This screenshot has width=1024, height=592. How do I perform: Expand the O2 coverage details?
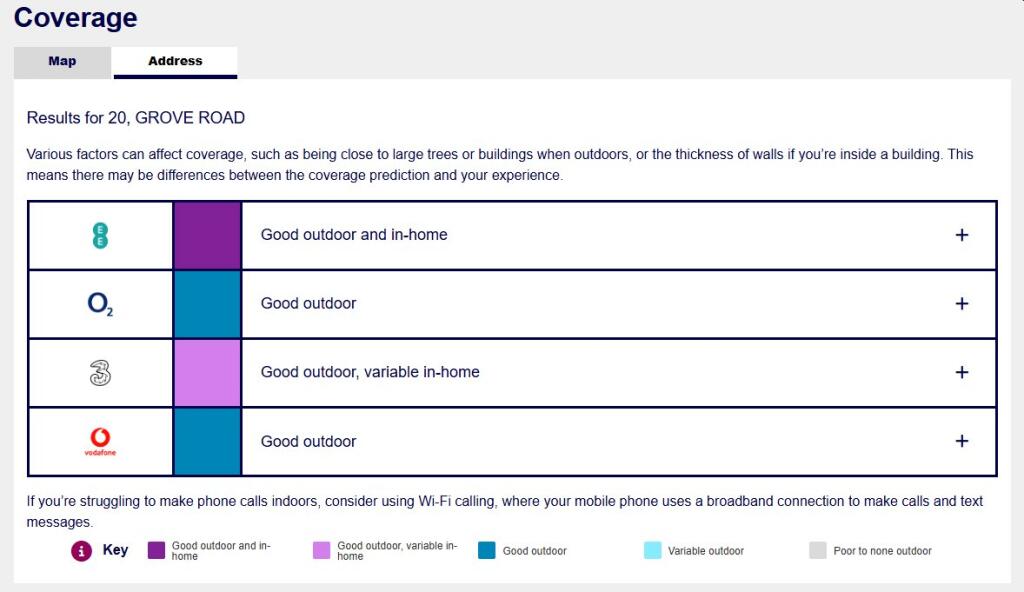[x=962, y=304]
